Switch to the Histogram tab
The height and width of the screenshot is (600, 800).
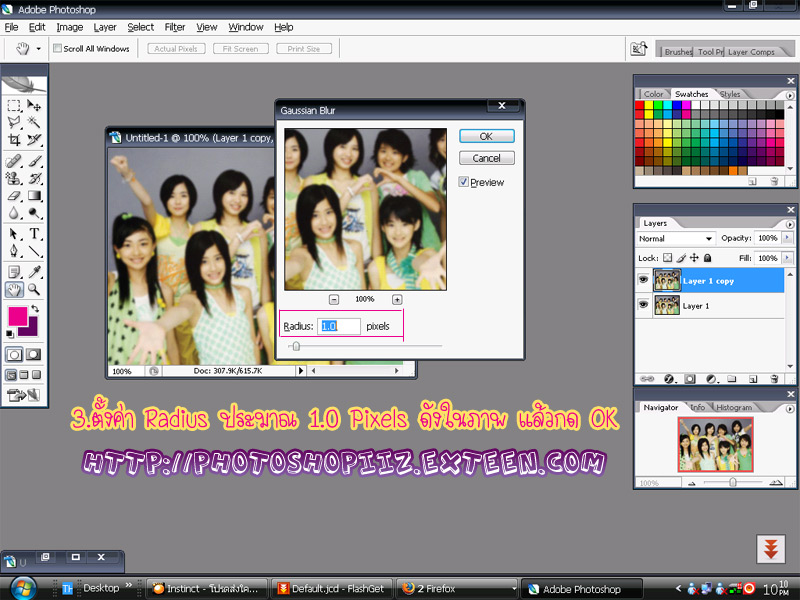734,407
